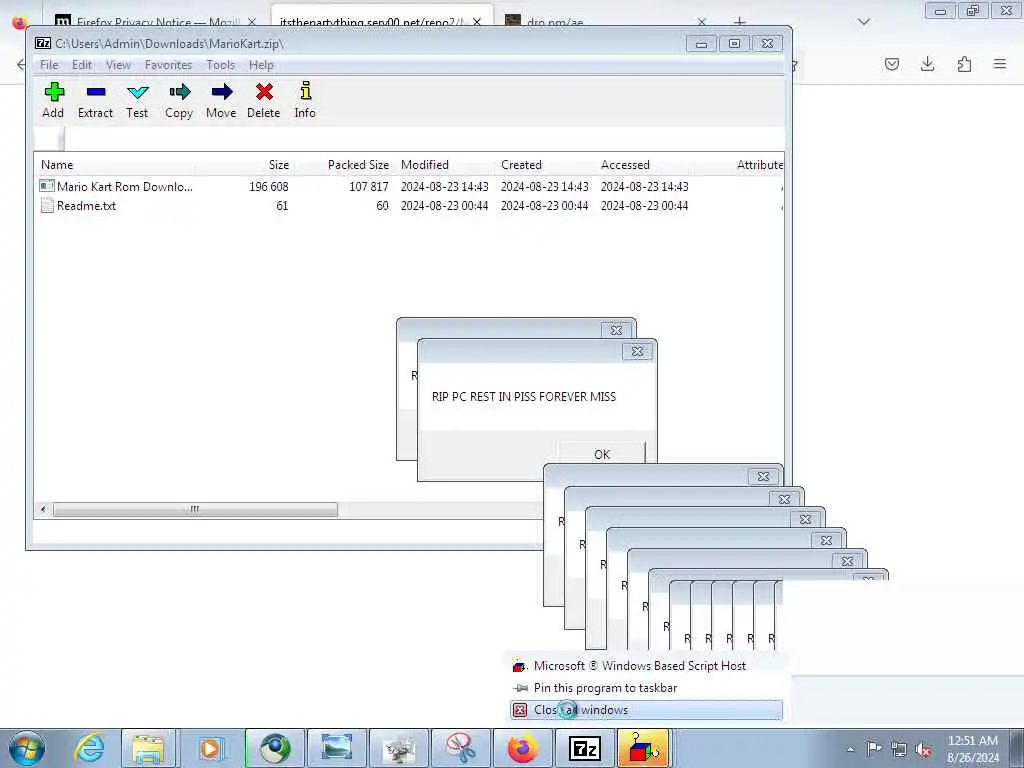The image size is (1024, 768).
Task: Click the network tray icon
Action: (899, 749)
